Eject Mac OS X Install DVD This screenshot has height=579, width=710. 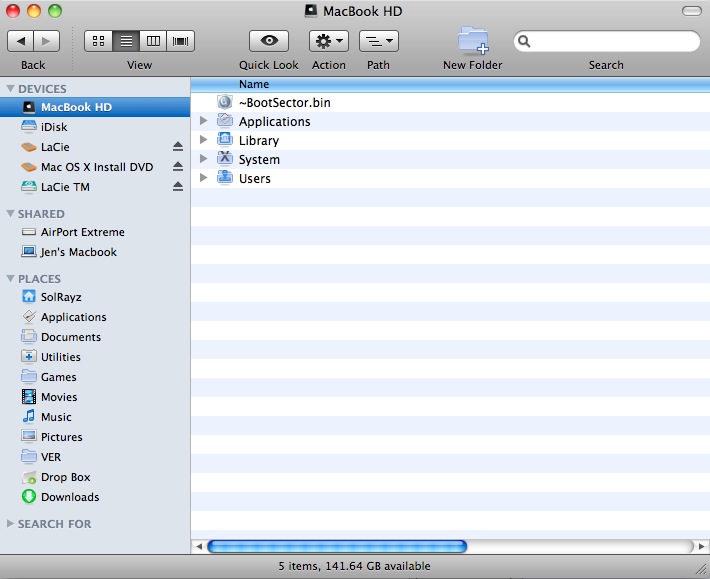pos(178,167)
